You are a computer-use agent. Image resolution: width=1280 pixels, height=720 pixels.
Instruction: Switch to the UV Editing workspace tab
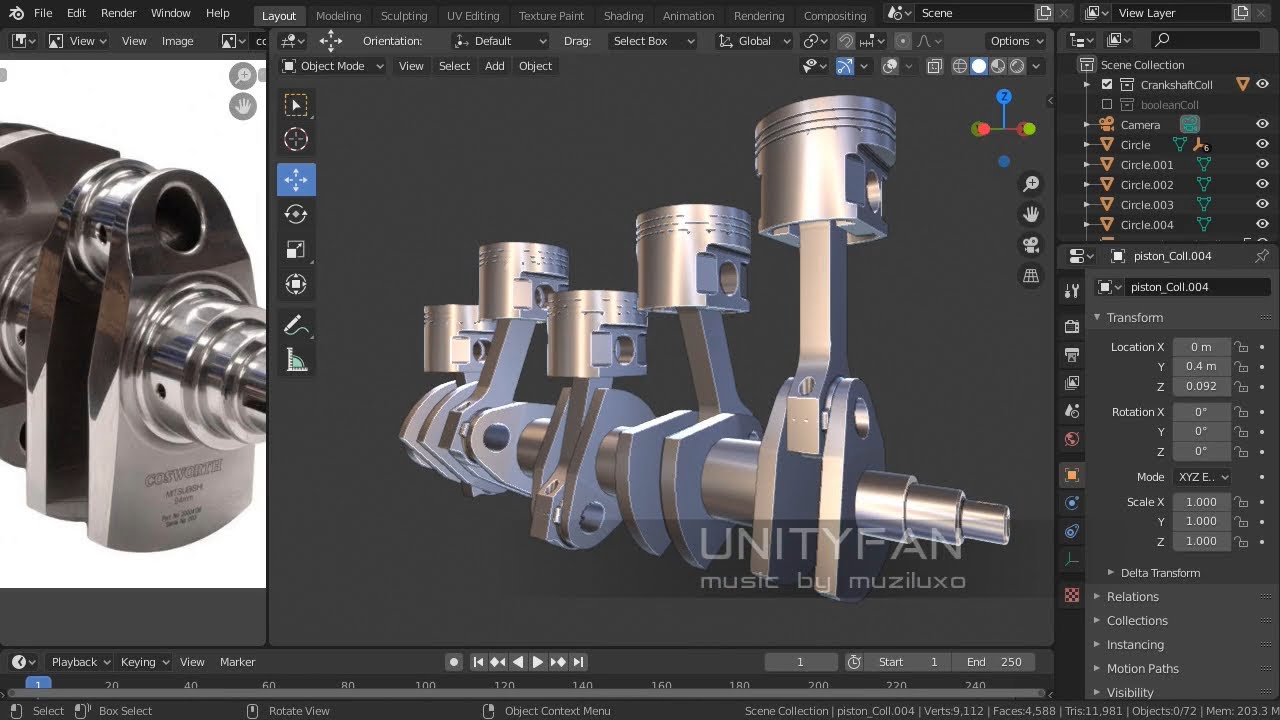pos(473,16)
